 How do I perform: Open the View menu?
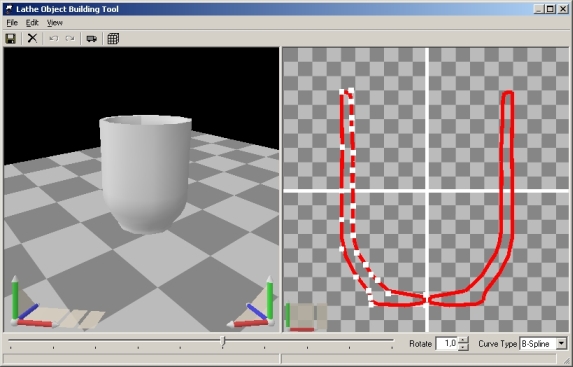(x=55, y=23)
